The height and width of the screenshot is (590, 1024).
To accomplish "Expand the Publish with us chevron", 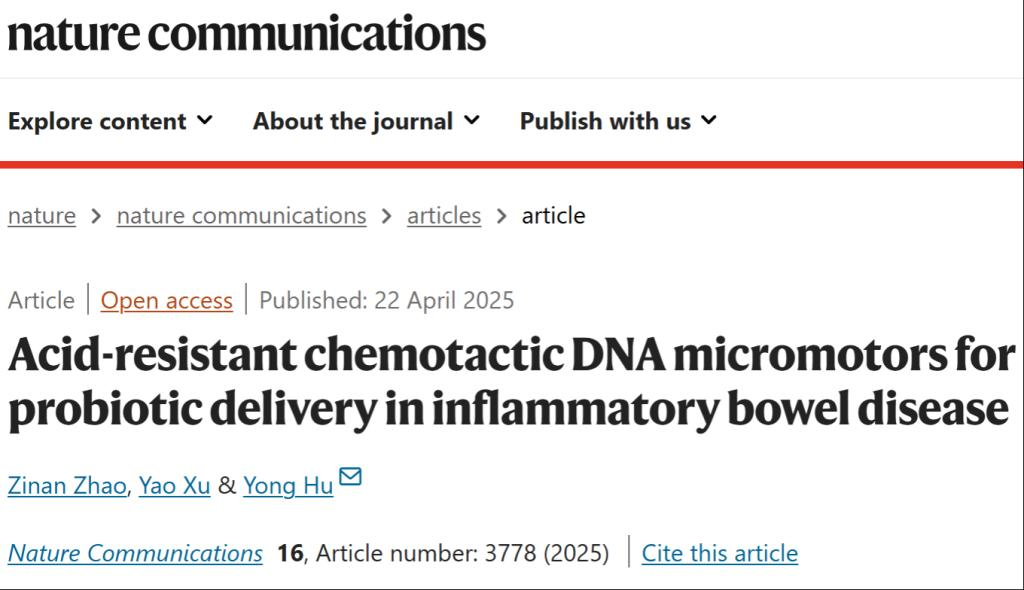I will [x=709, y=121].
